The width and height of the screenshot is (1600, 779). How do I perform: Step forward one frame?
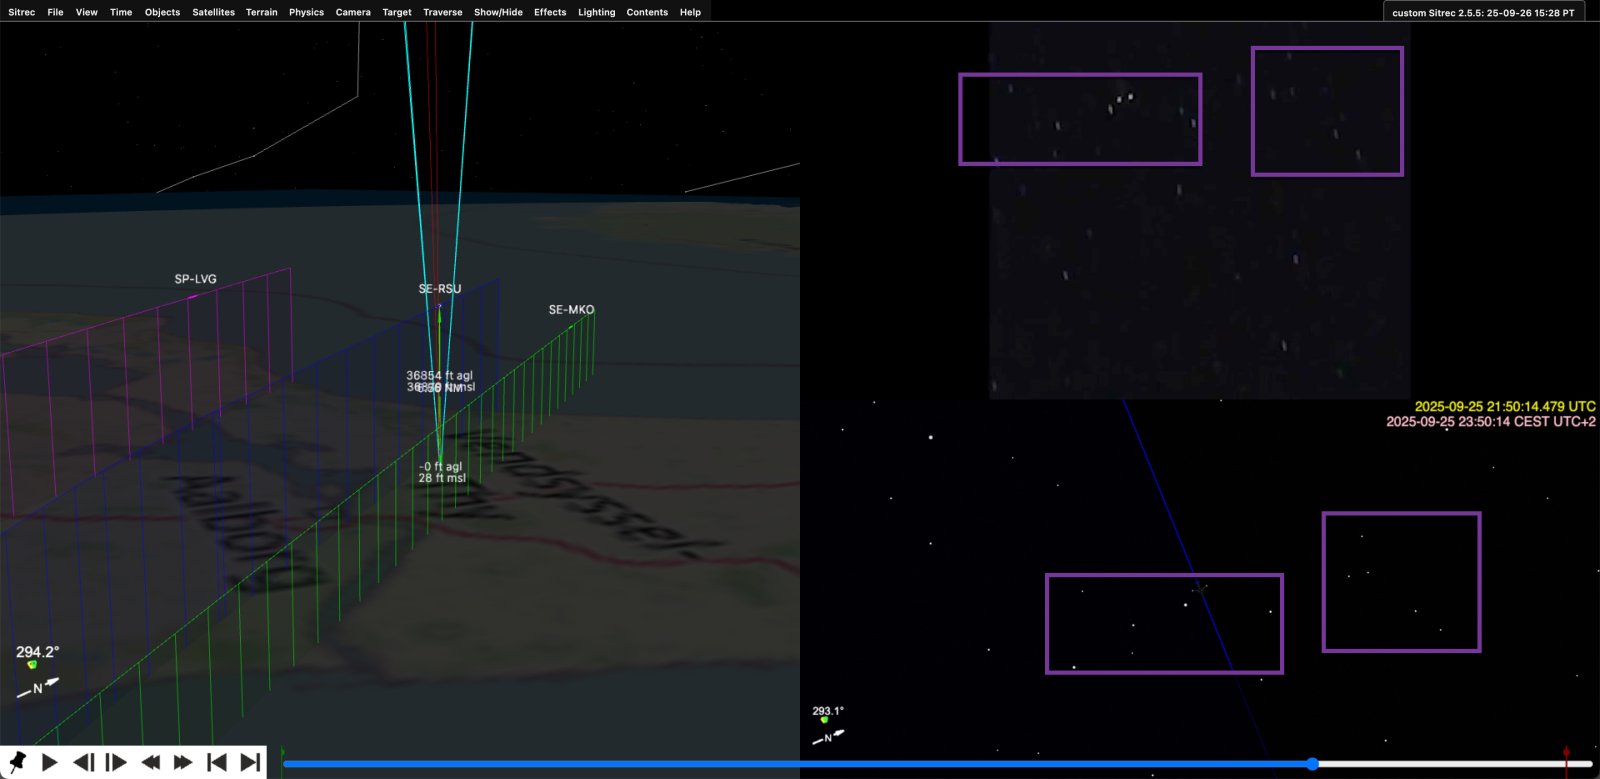116,762
